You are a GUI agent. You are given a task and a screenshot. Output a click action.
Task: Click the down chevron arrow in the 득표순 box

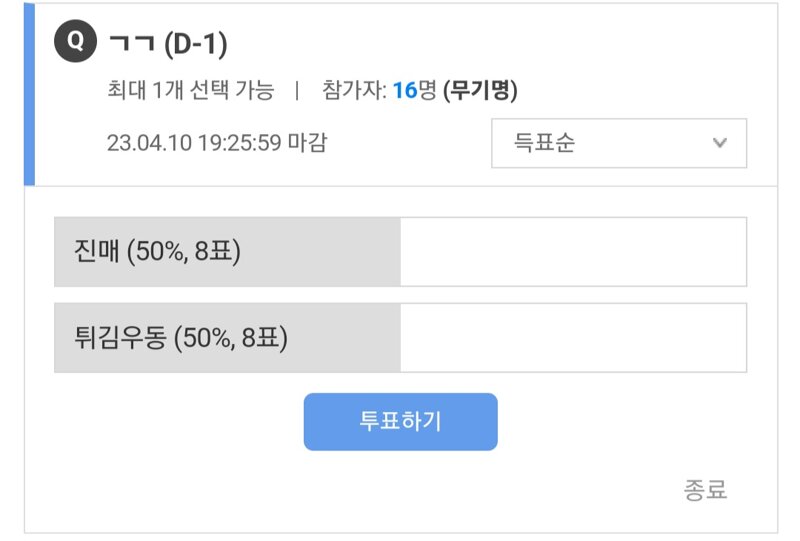click(x=719, y=143)
